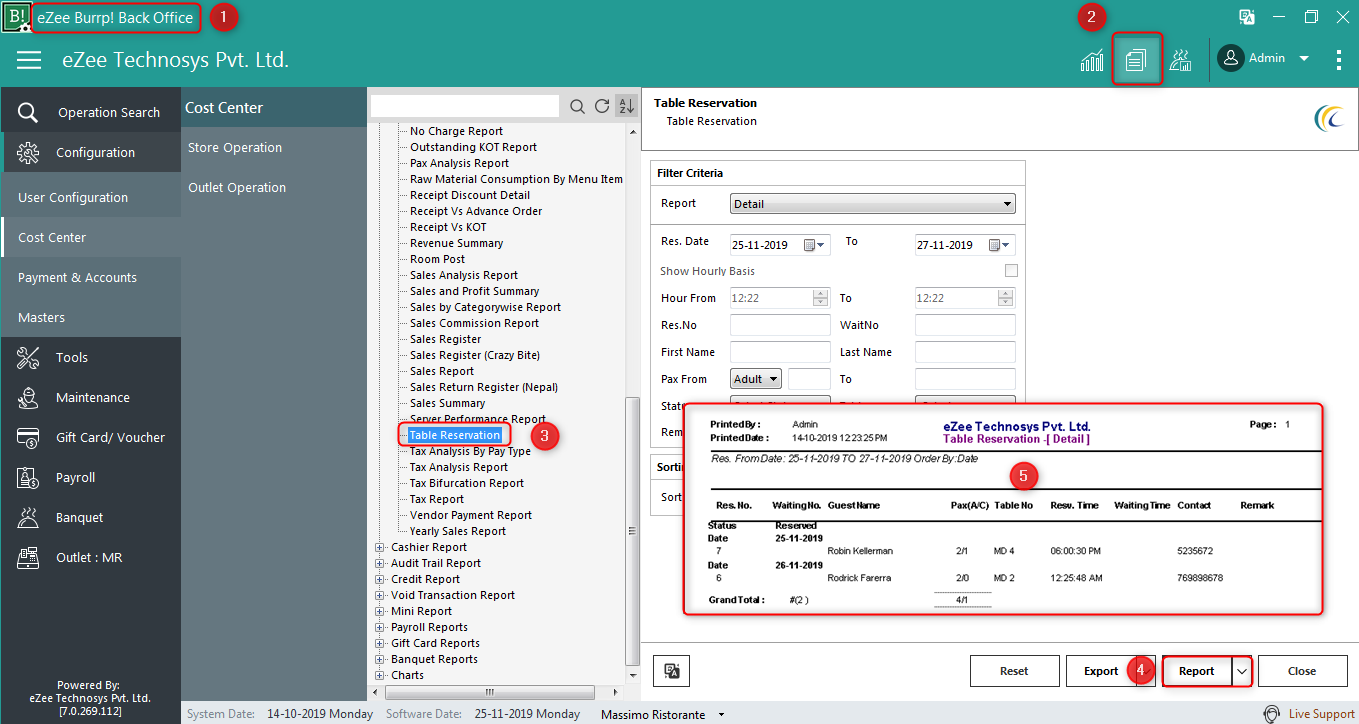The height and width of the screenshot is (724, 1359).
Task: Open the Report button dropdown arrow
Action: tap(1241, 671)
